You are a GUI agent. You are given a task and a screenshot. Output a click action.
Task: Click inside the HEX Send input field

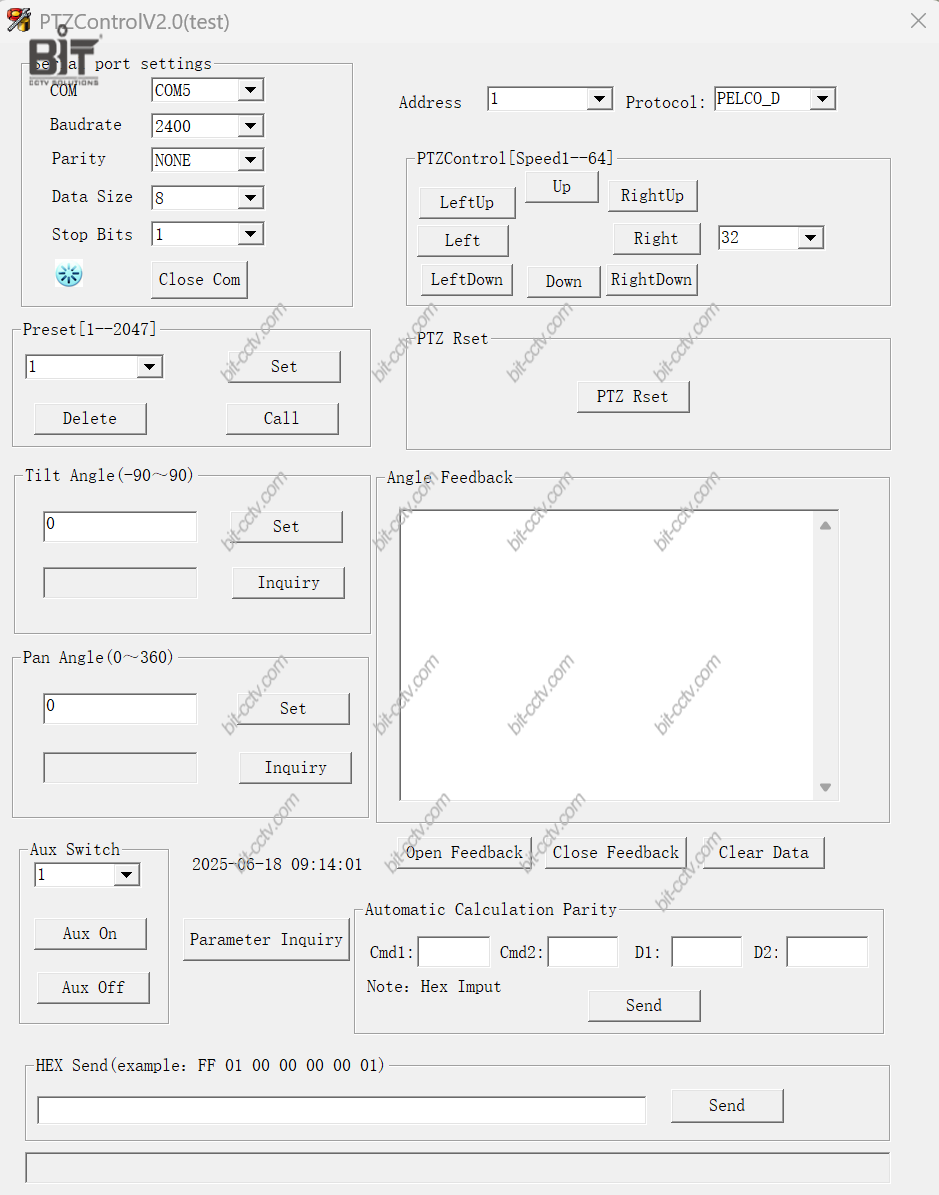tap(341, 1109)
